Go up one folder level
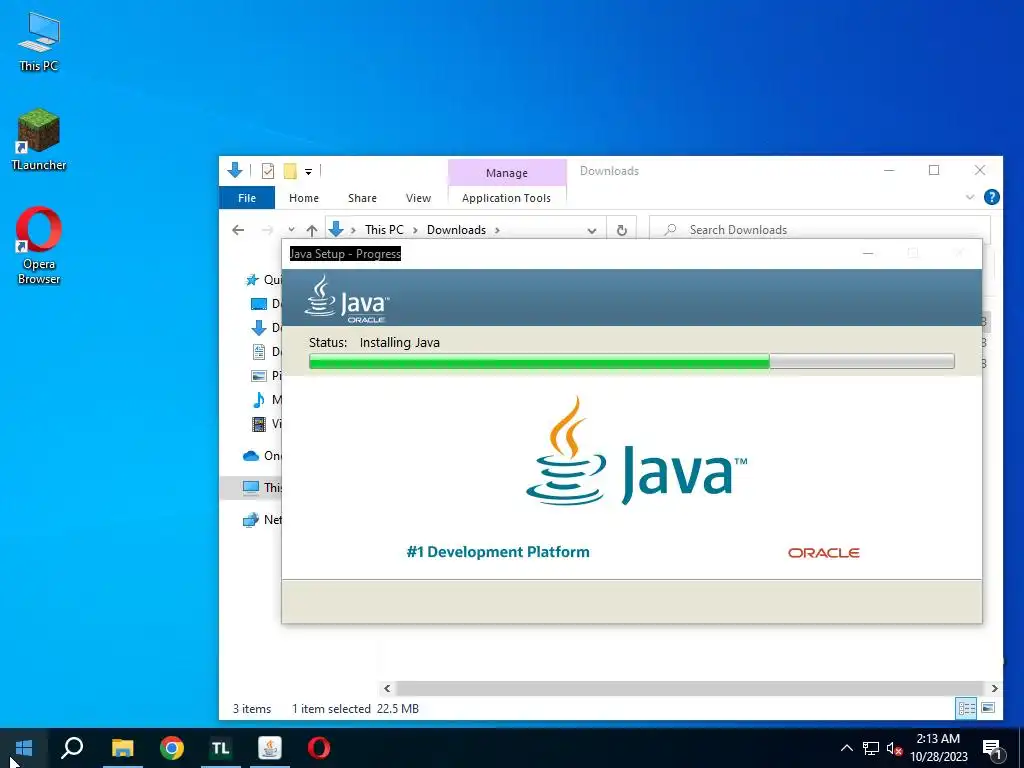 click(312, 230)
